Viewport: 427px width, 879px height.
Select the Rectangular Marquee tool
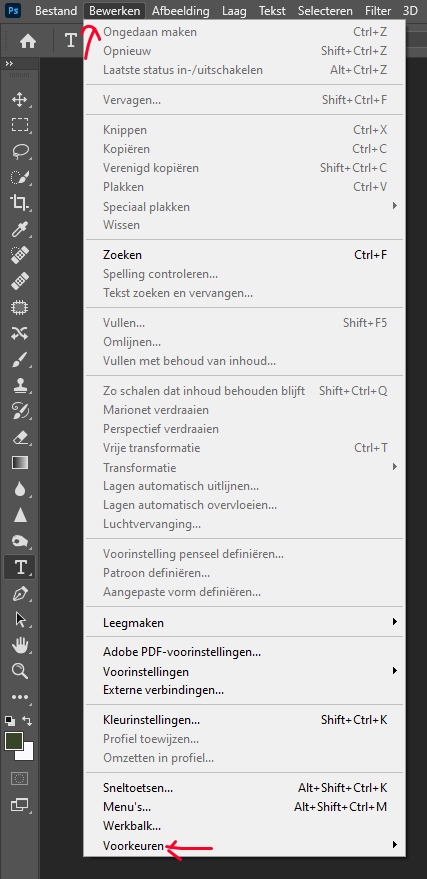pyautogui.click(x=20, y=124)
